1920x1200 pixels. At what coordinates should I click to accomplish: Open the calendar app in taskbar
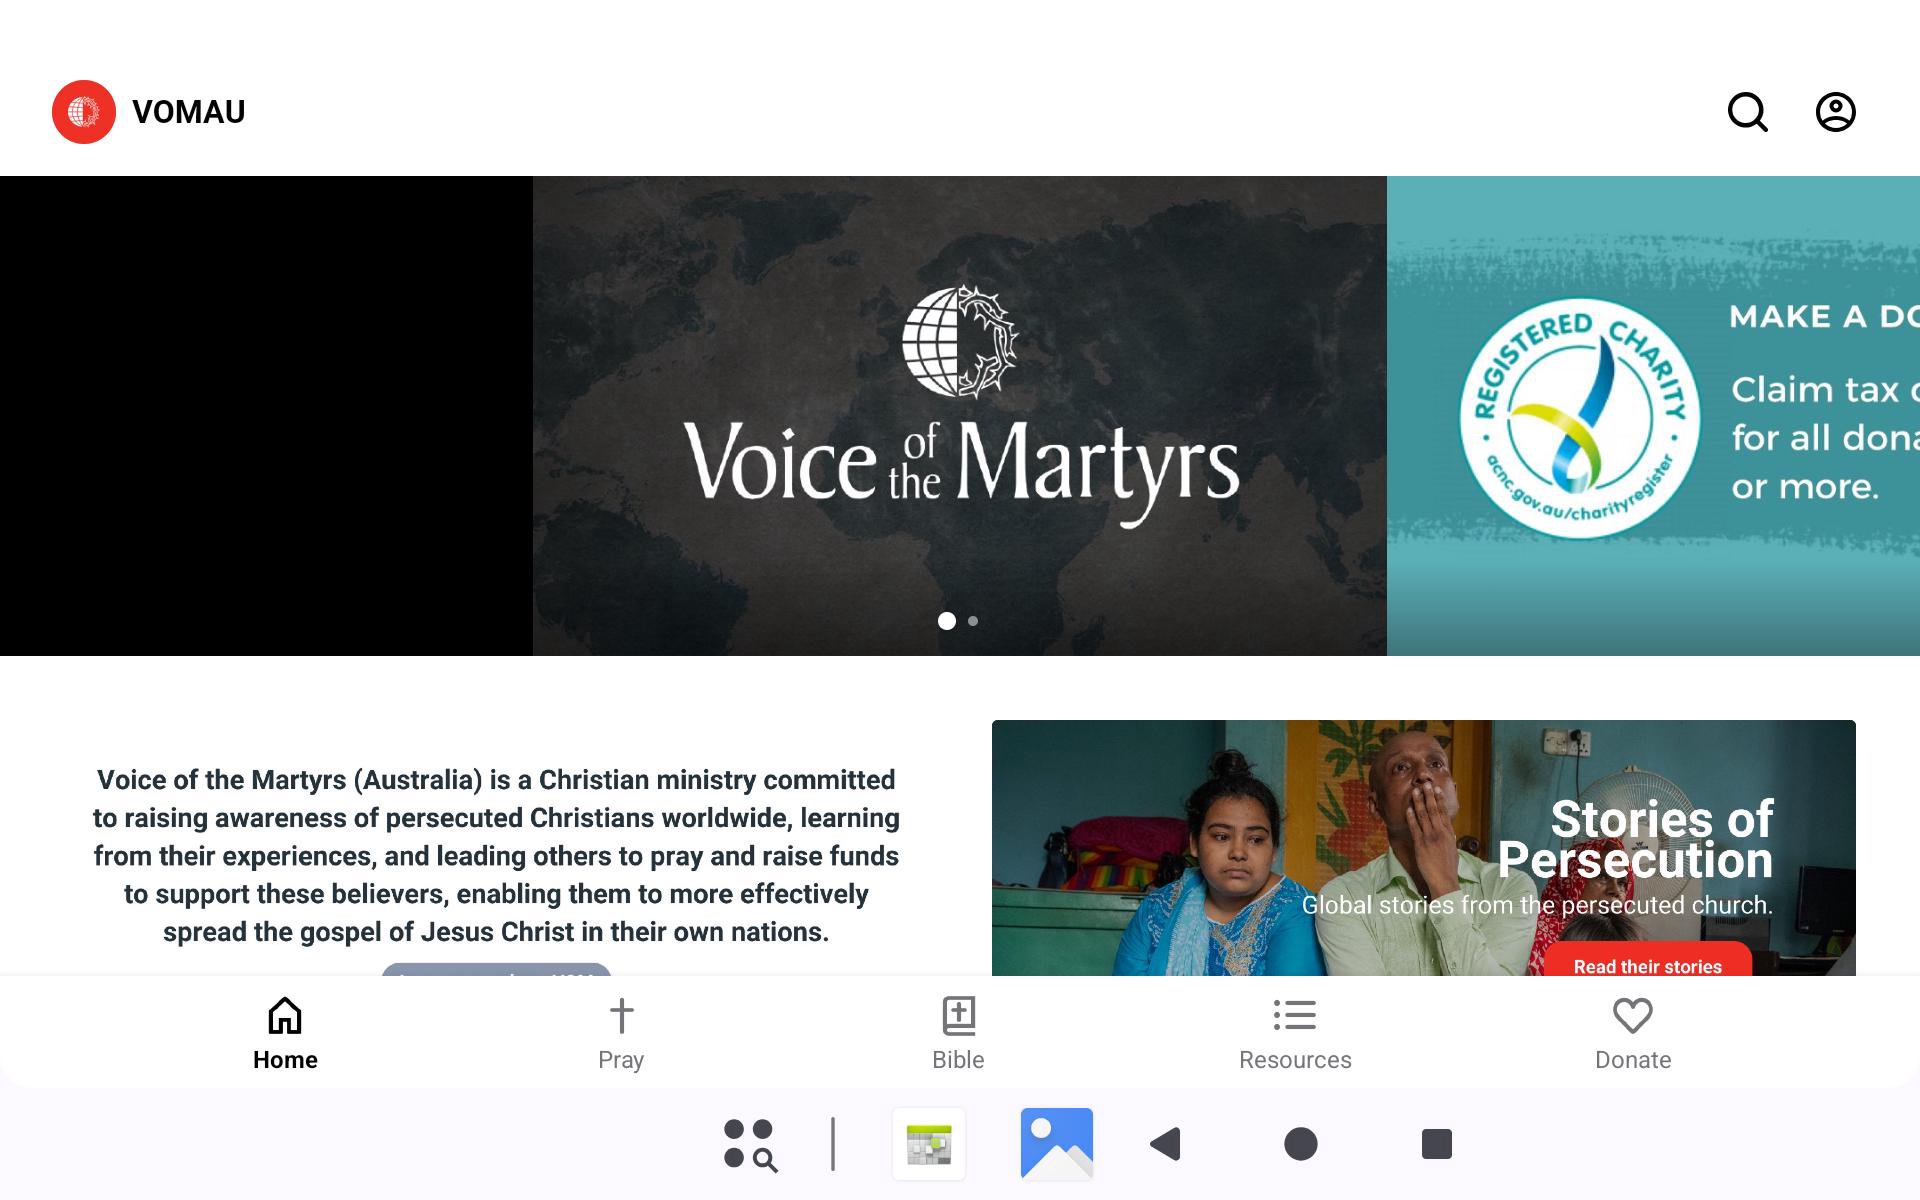(x=929, y=1143)
